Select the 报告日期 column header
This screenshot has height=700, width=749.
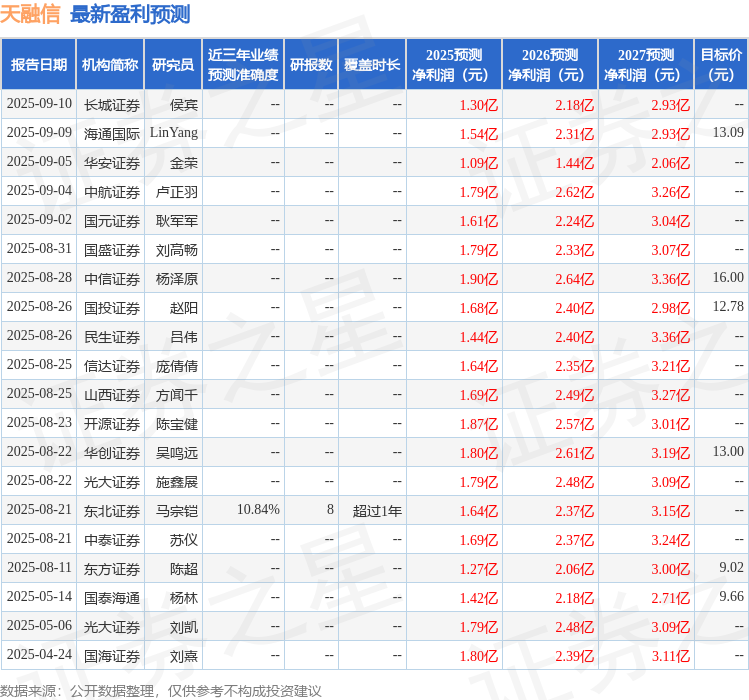[x=39, y=65]
